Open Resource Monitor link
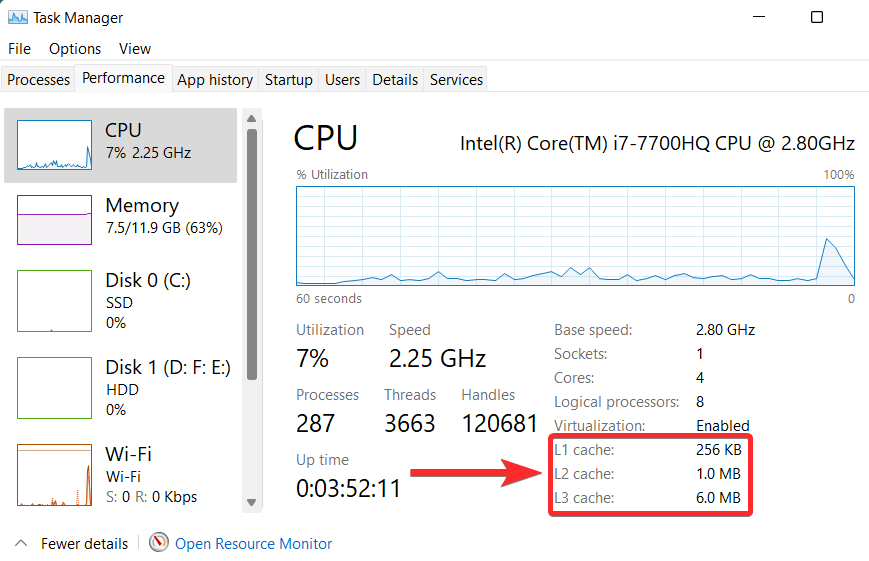This screenshot has height=561, width=869. point(253,544)
